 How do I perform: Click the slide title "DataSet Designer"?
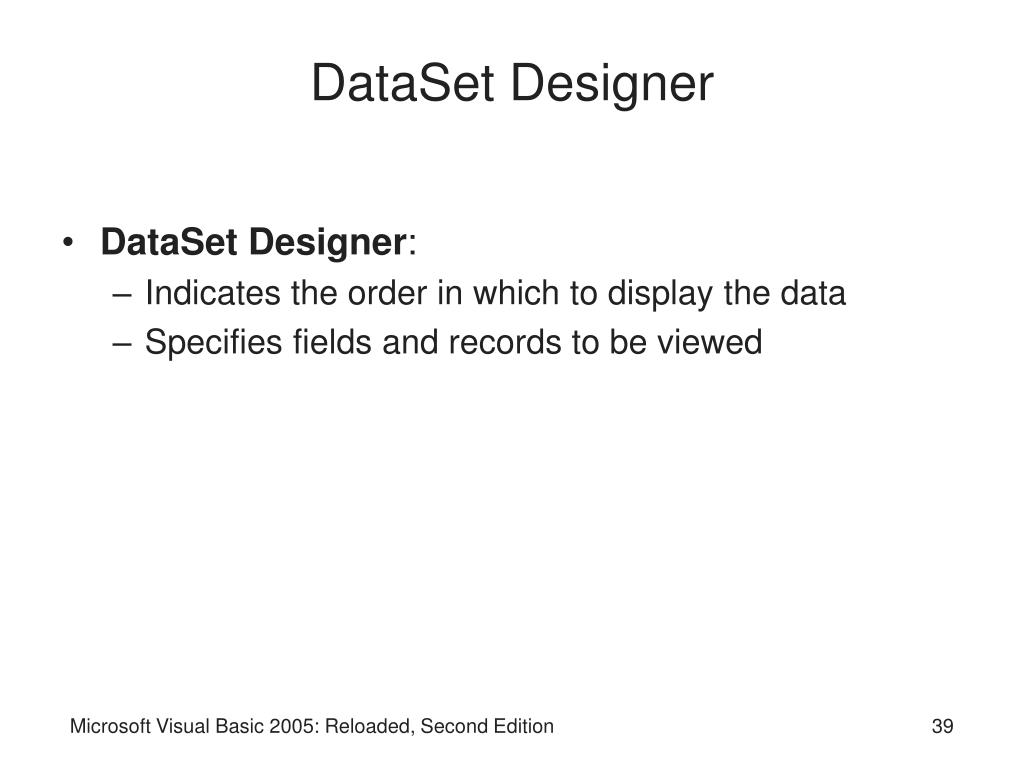(x=512, y=84)
